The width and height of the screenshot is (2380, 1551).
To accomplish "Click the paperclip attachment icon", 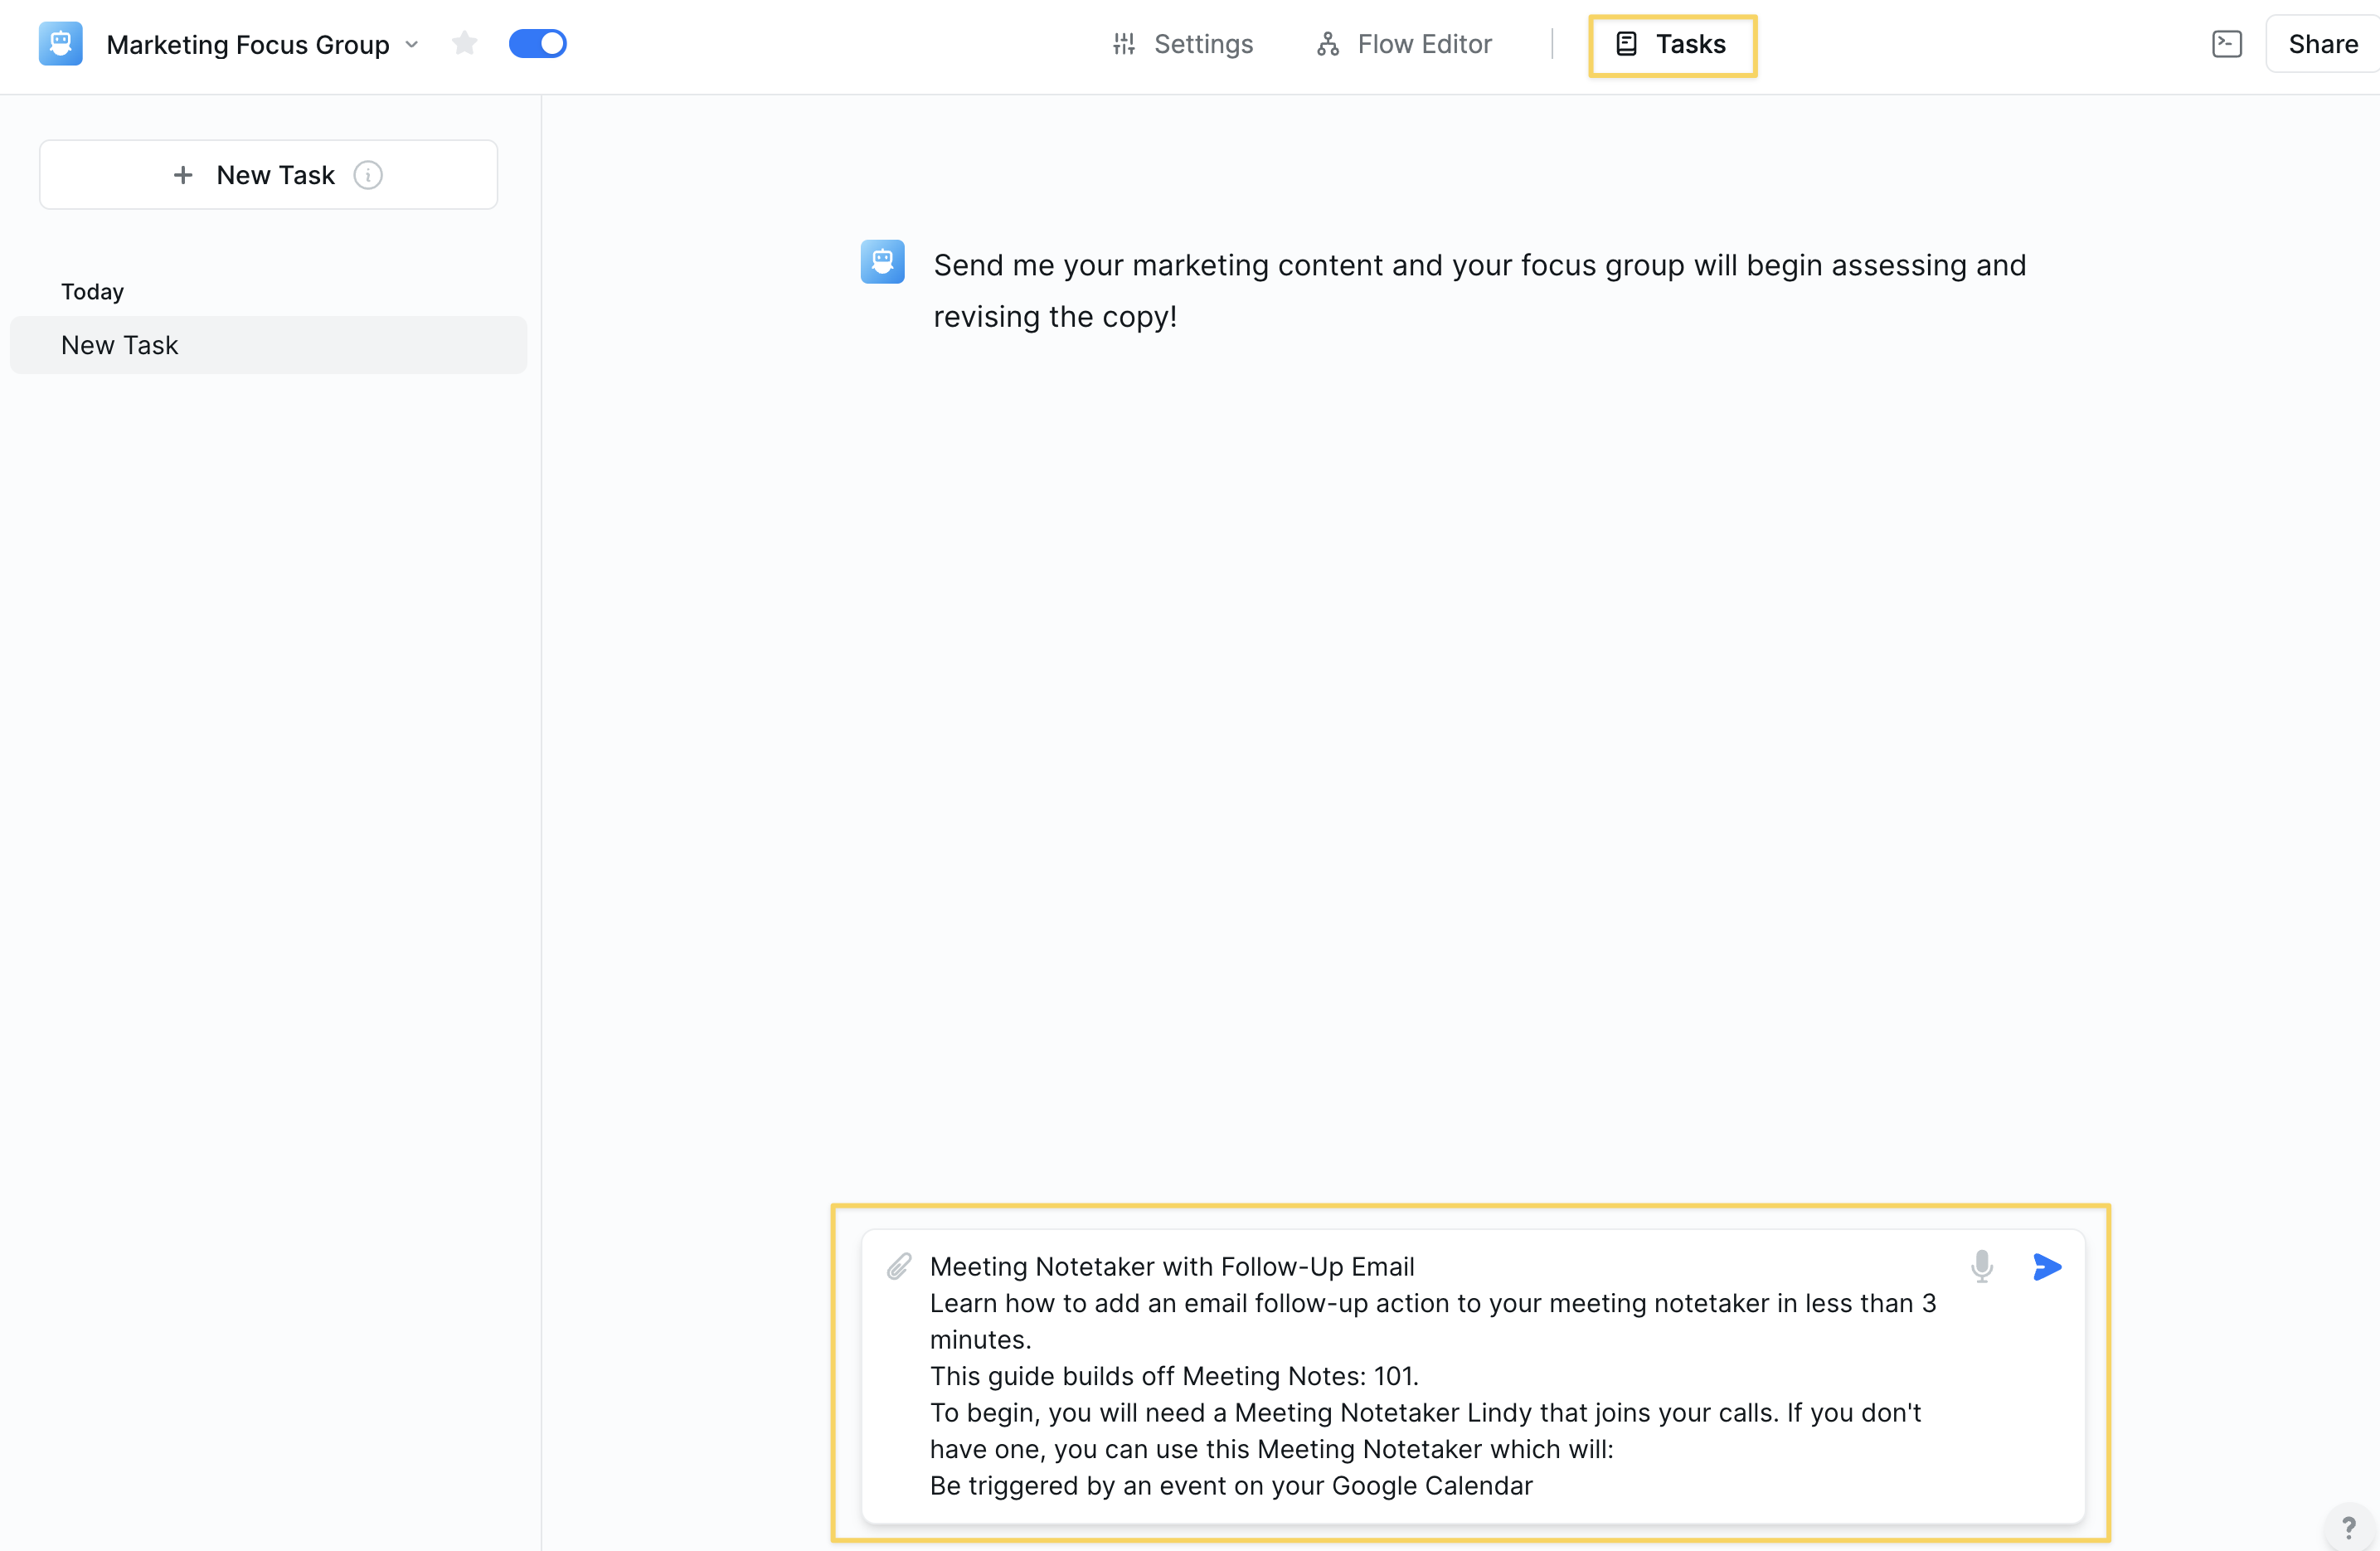I will [898, 1266].
